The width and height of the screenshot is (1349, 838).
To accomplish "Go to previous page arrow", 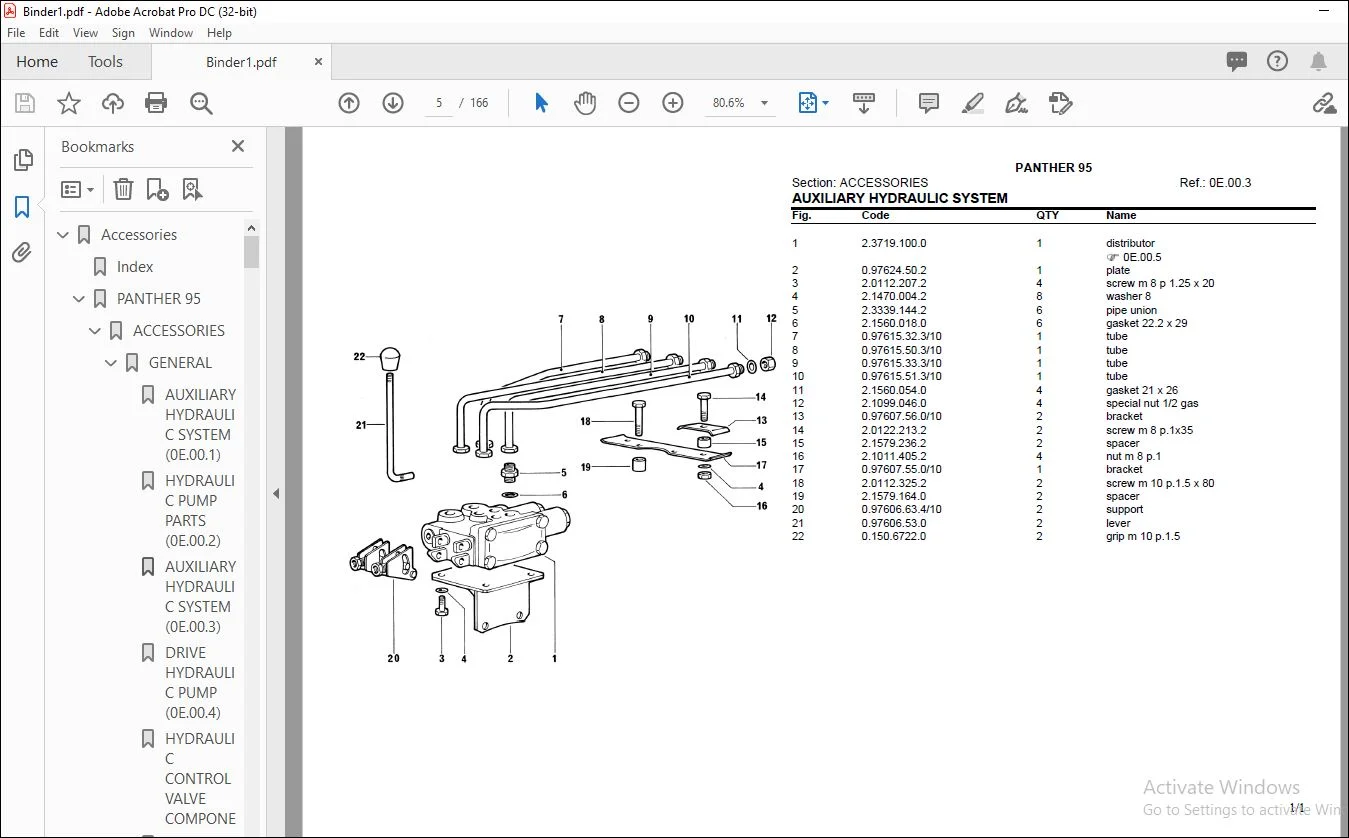I will [x=349, y=103].
